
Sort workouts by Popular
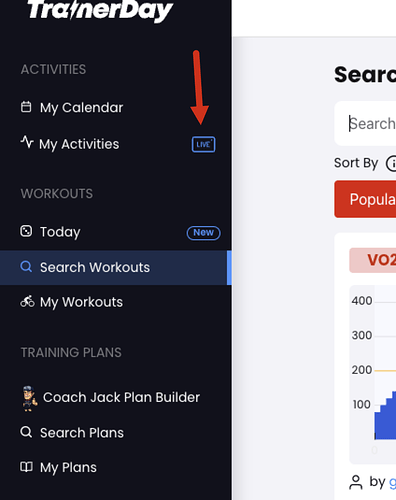pyautogui.click(x=365, y=199)
